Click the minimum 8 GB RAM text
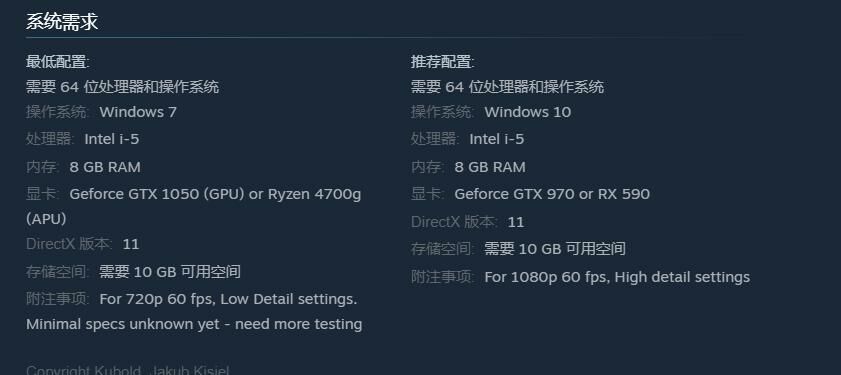Image resolution: width=841 pixels, height=375 pixels. (x=105, y=167)
